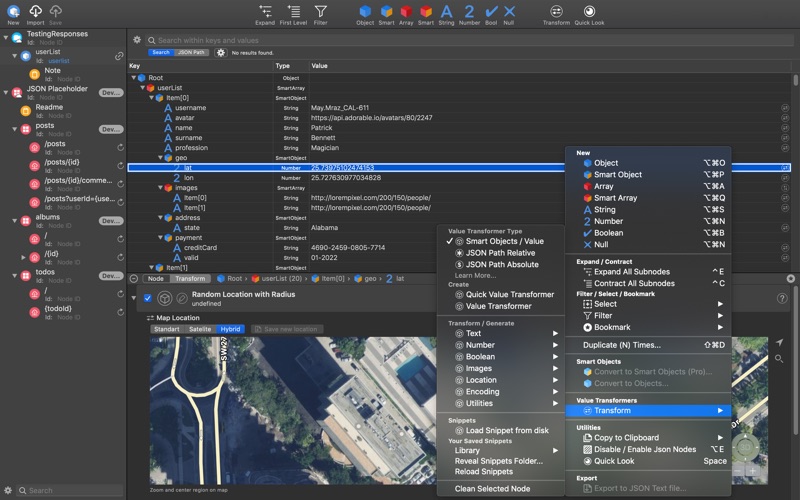This screenshot has width=800, height=500.
Task: Add a Smart Array from the toolbar
Action: 426,12
